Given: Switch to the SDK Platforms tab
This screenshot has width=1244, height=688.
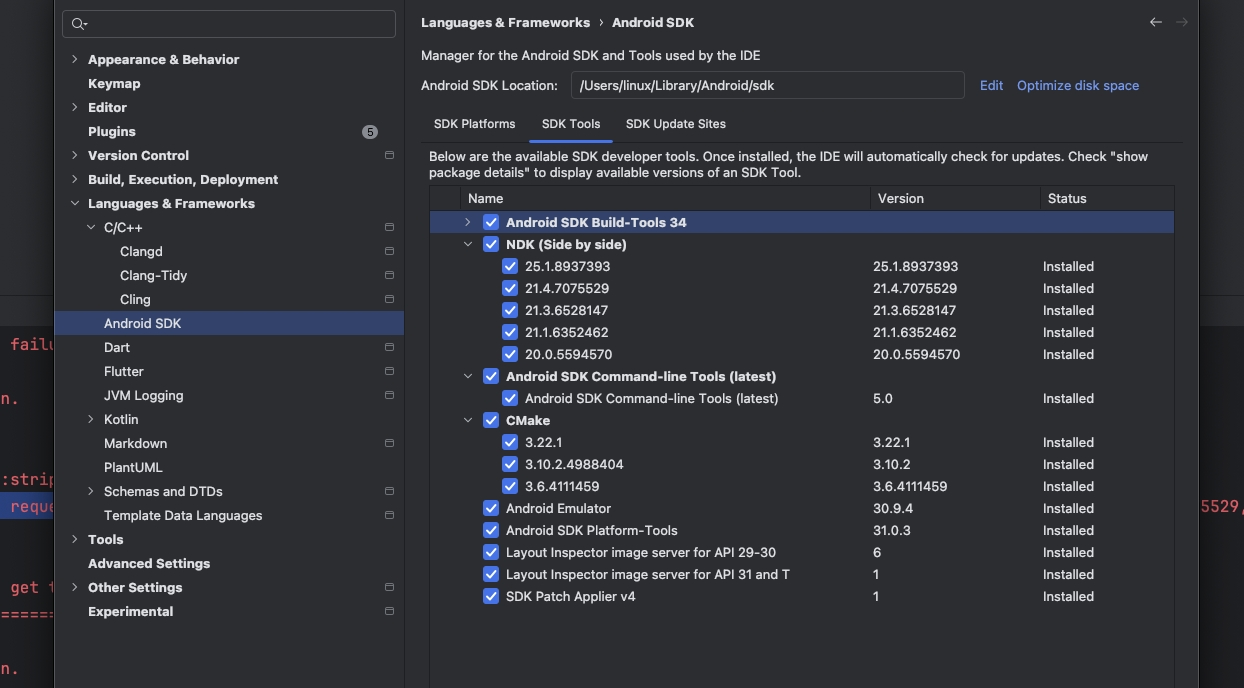Looking at the screenshot, I should click(475, 124).
